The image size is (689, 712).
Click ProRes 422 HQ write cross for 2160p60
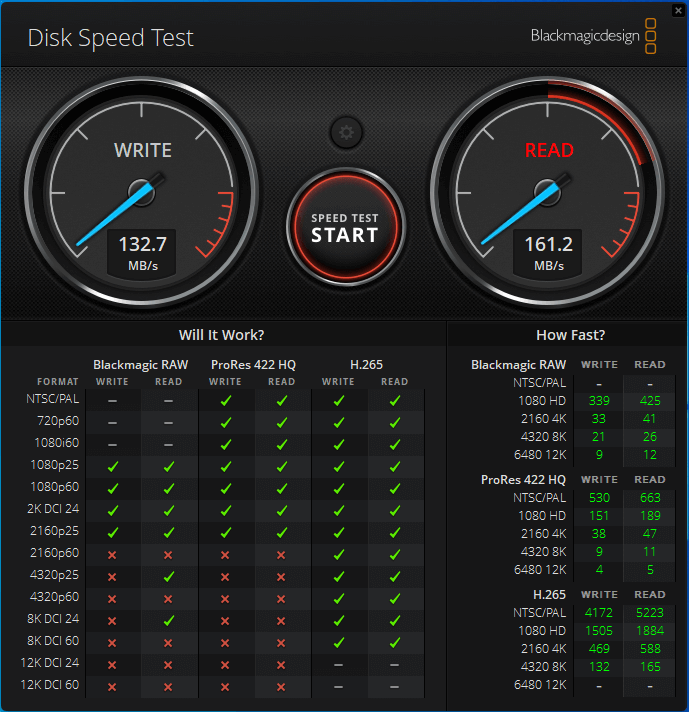[x=225, y=555]
